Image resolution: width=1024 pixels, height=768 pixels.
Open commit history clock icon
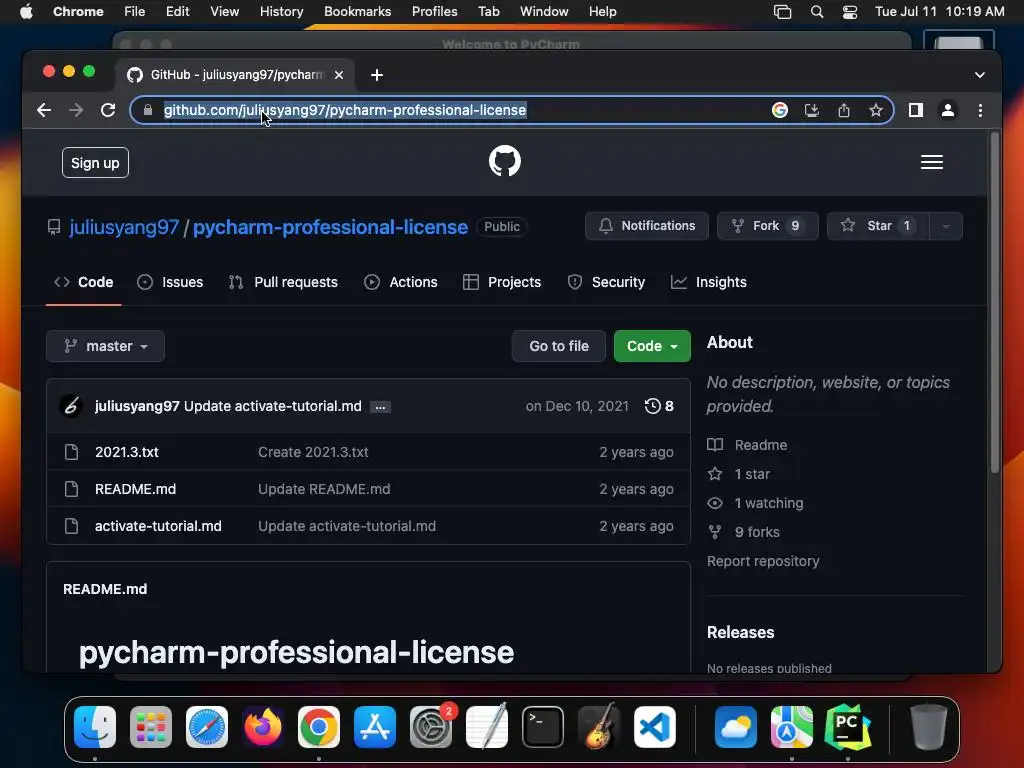click(x=652, y=406)
